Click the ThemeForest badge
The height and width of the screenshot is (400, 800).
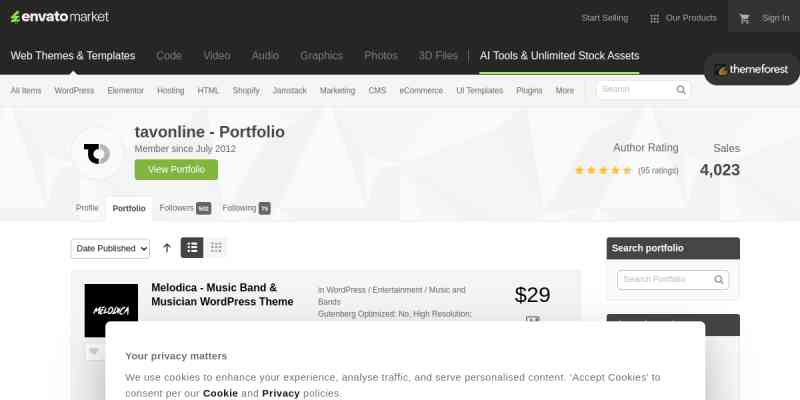tap(753, 70)
